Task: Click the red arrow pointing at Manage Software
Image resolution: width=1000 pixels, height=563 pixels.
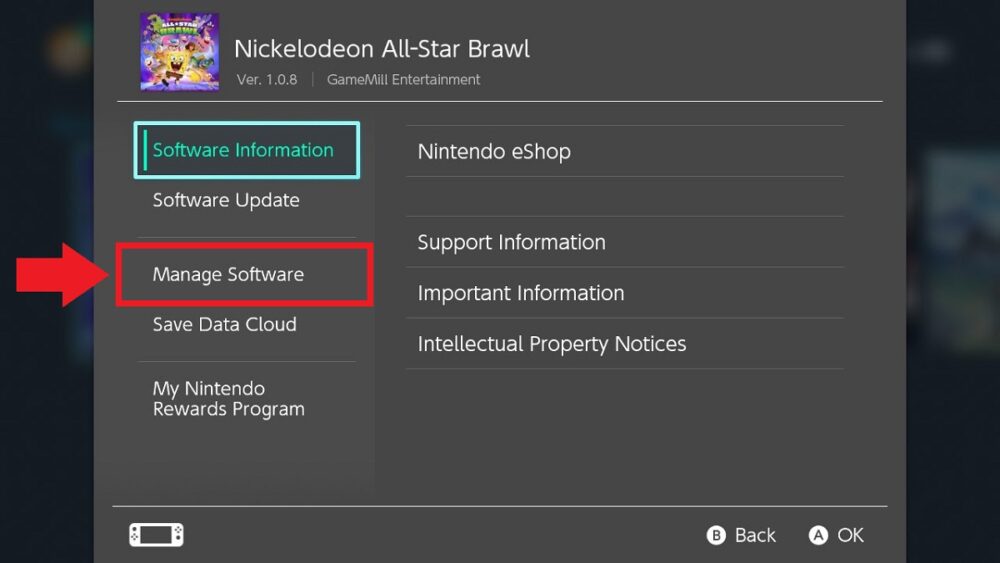Action: 62,274
